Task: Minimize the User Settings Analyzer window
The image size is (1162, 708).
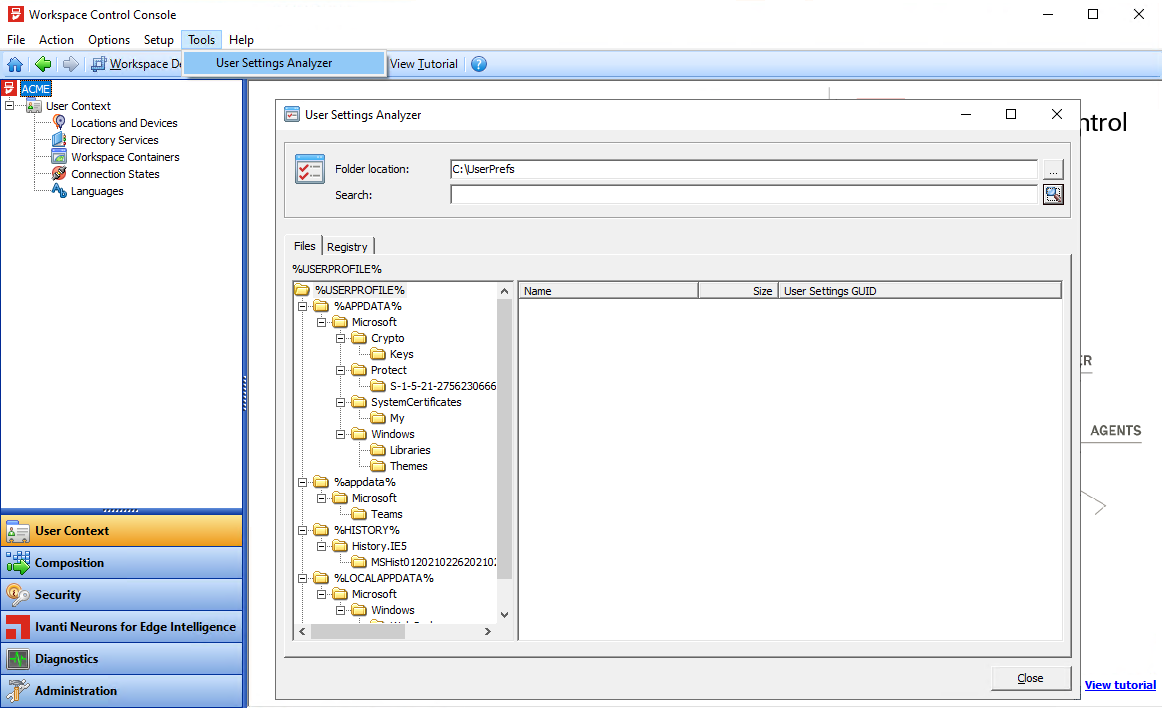Action: pyautogui.click(x=966, y=114)
